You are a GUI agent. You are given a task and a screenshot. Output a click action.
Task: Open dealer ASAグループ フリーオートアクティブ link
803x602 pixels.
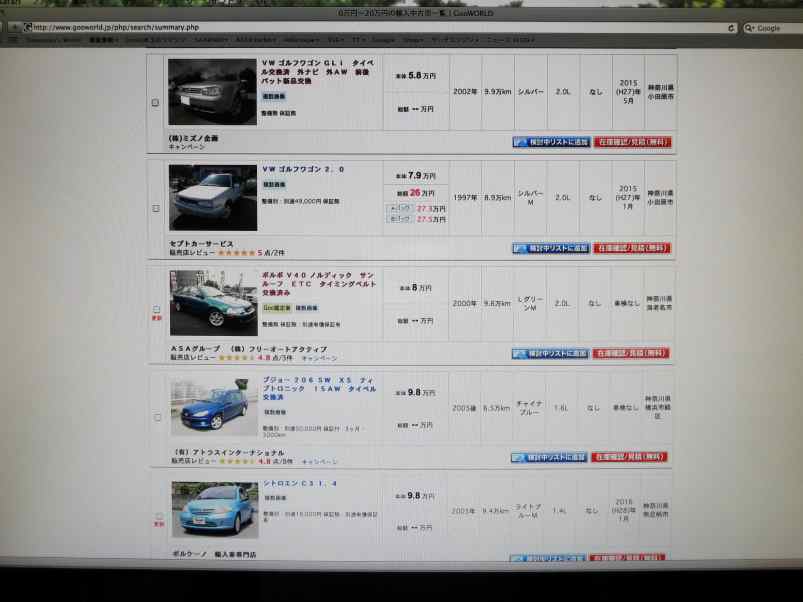click(249, 349)
